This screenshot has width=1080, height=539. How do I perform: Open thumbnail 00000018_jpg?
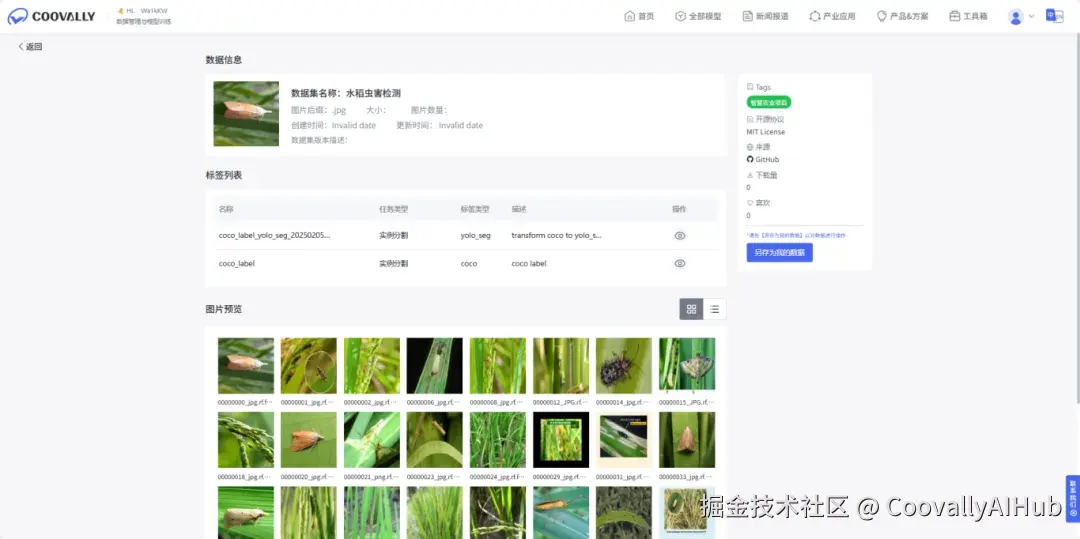click(246, 440)
